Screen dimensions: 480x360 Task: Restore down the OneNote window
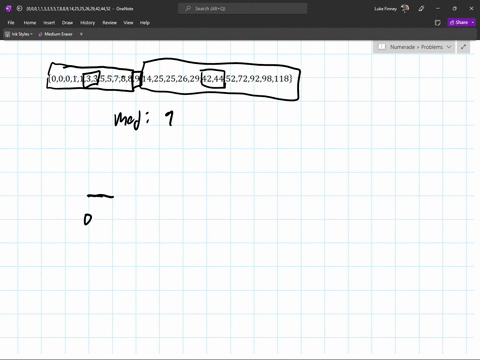[454, 8]
